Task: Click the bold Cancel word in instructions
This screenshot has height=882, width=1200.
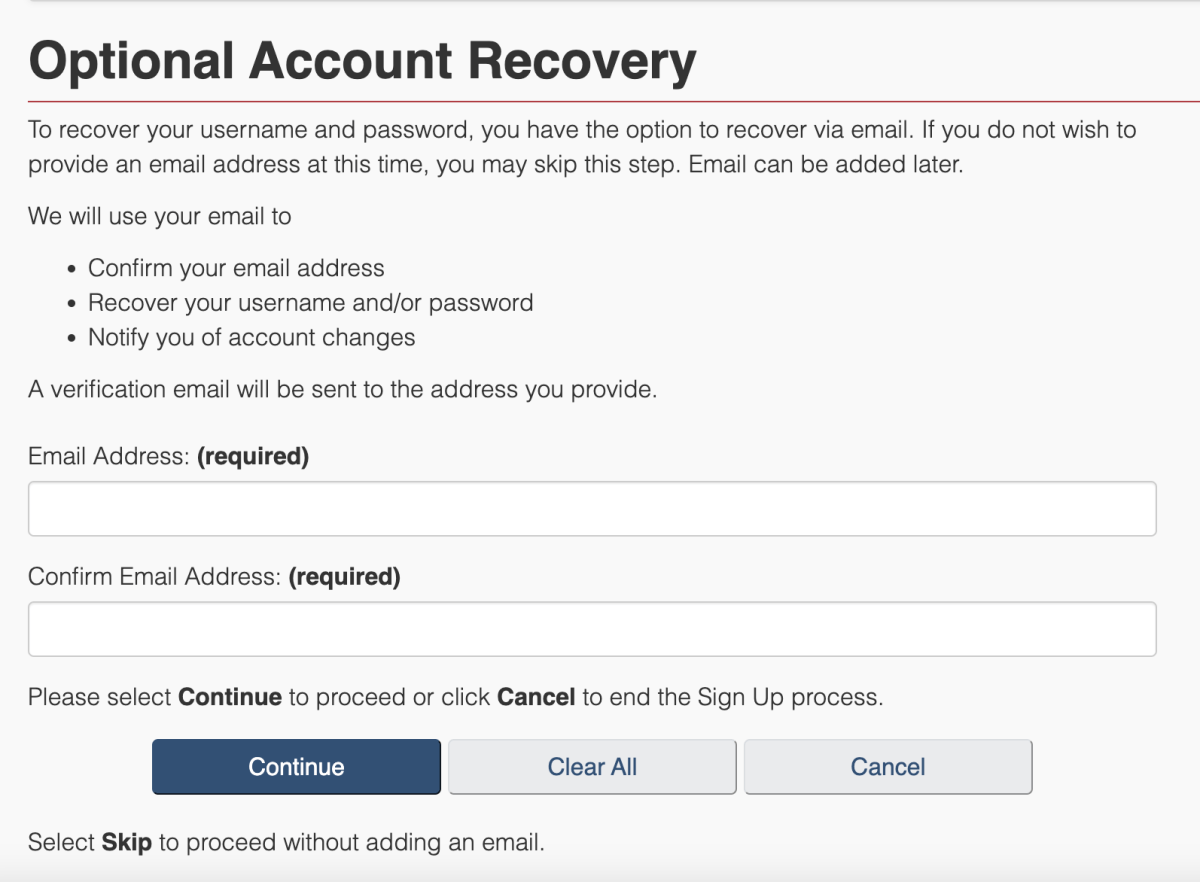Action: pos(536,697)
